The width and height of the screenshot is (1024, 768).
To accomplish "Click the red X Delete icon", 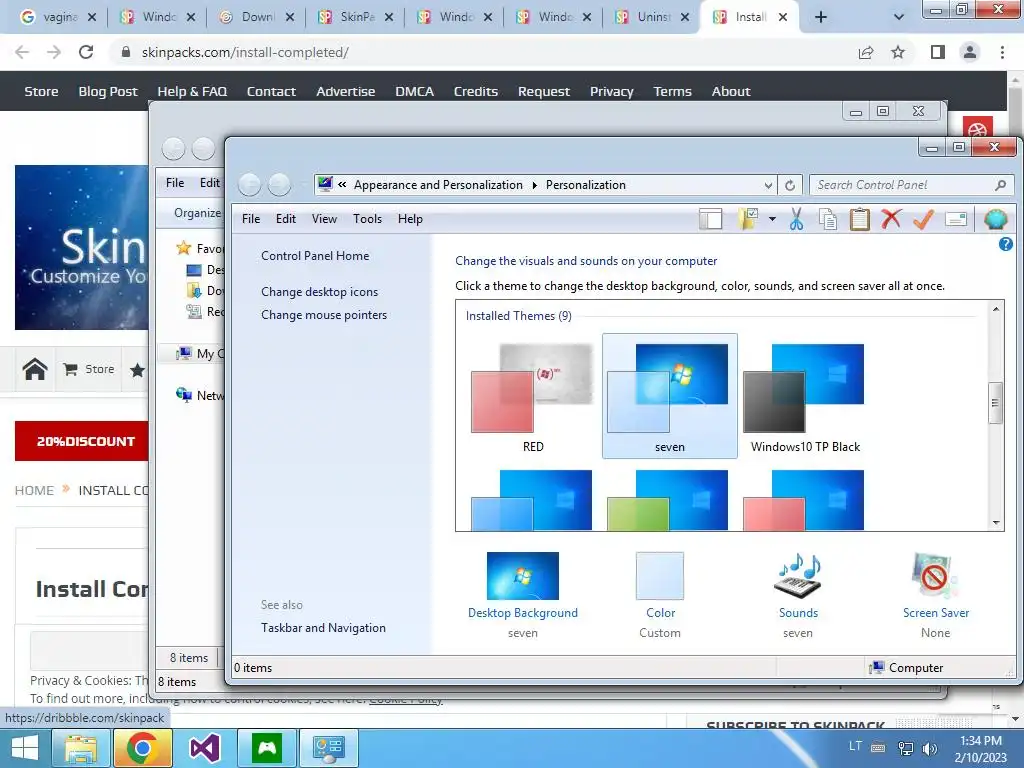I will click(x=891, y=219).
